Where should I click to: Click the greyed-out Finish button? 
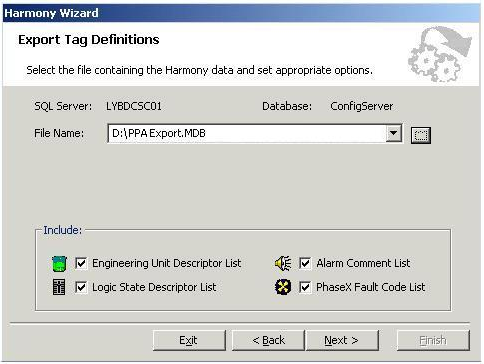coord(433,340)
